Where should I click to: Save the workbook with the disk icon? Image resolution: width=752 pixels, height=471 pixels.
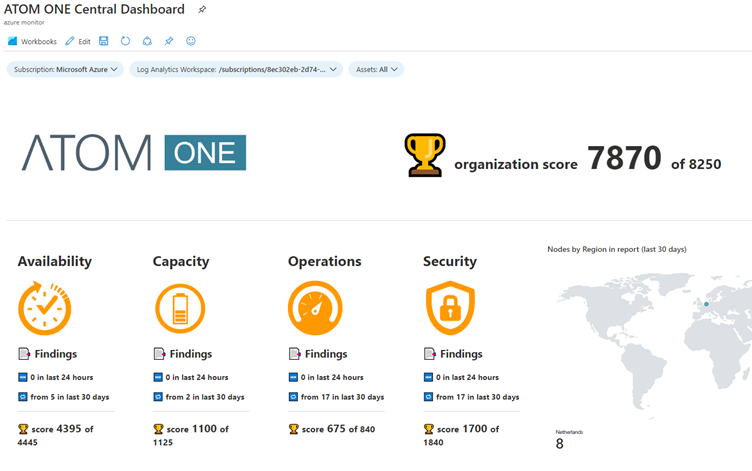104,41
